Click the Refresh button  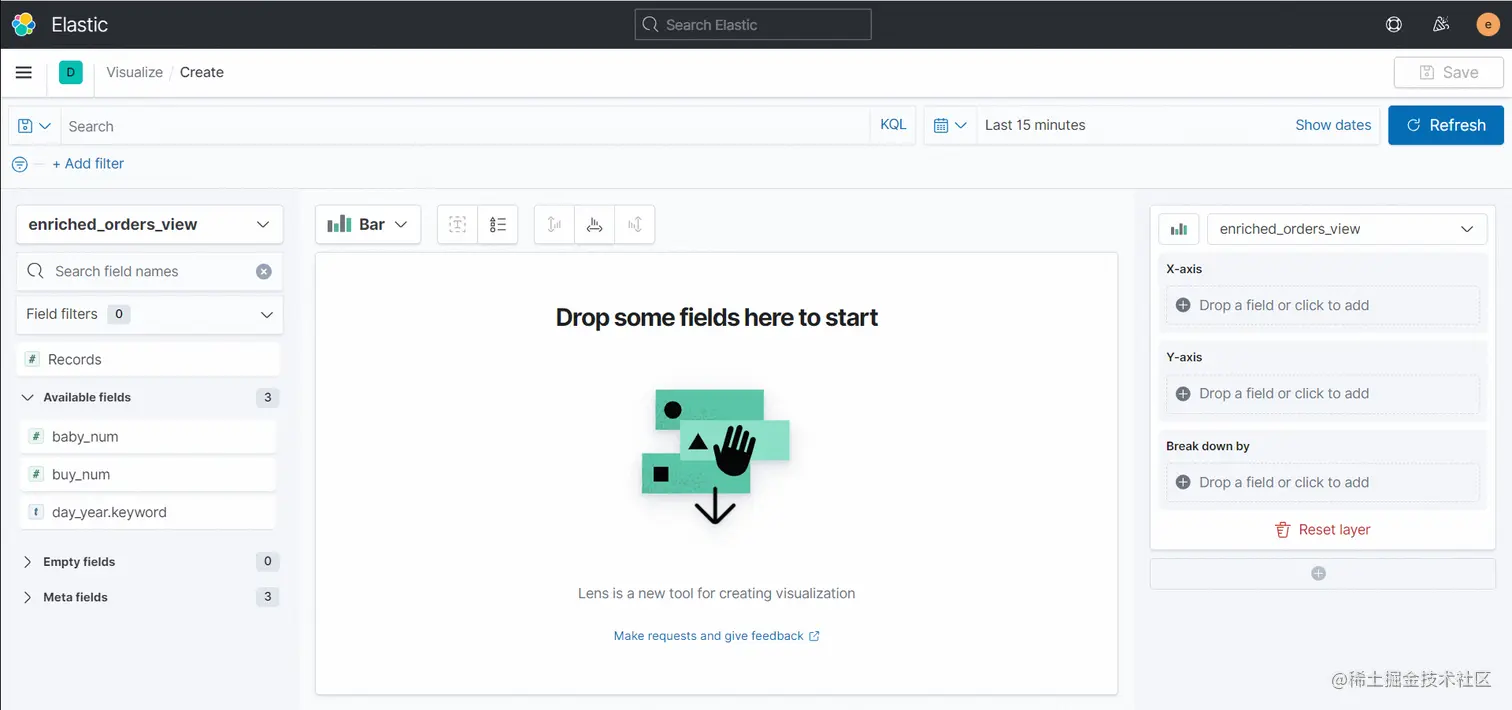[x=1446, y=125]
